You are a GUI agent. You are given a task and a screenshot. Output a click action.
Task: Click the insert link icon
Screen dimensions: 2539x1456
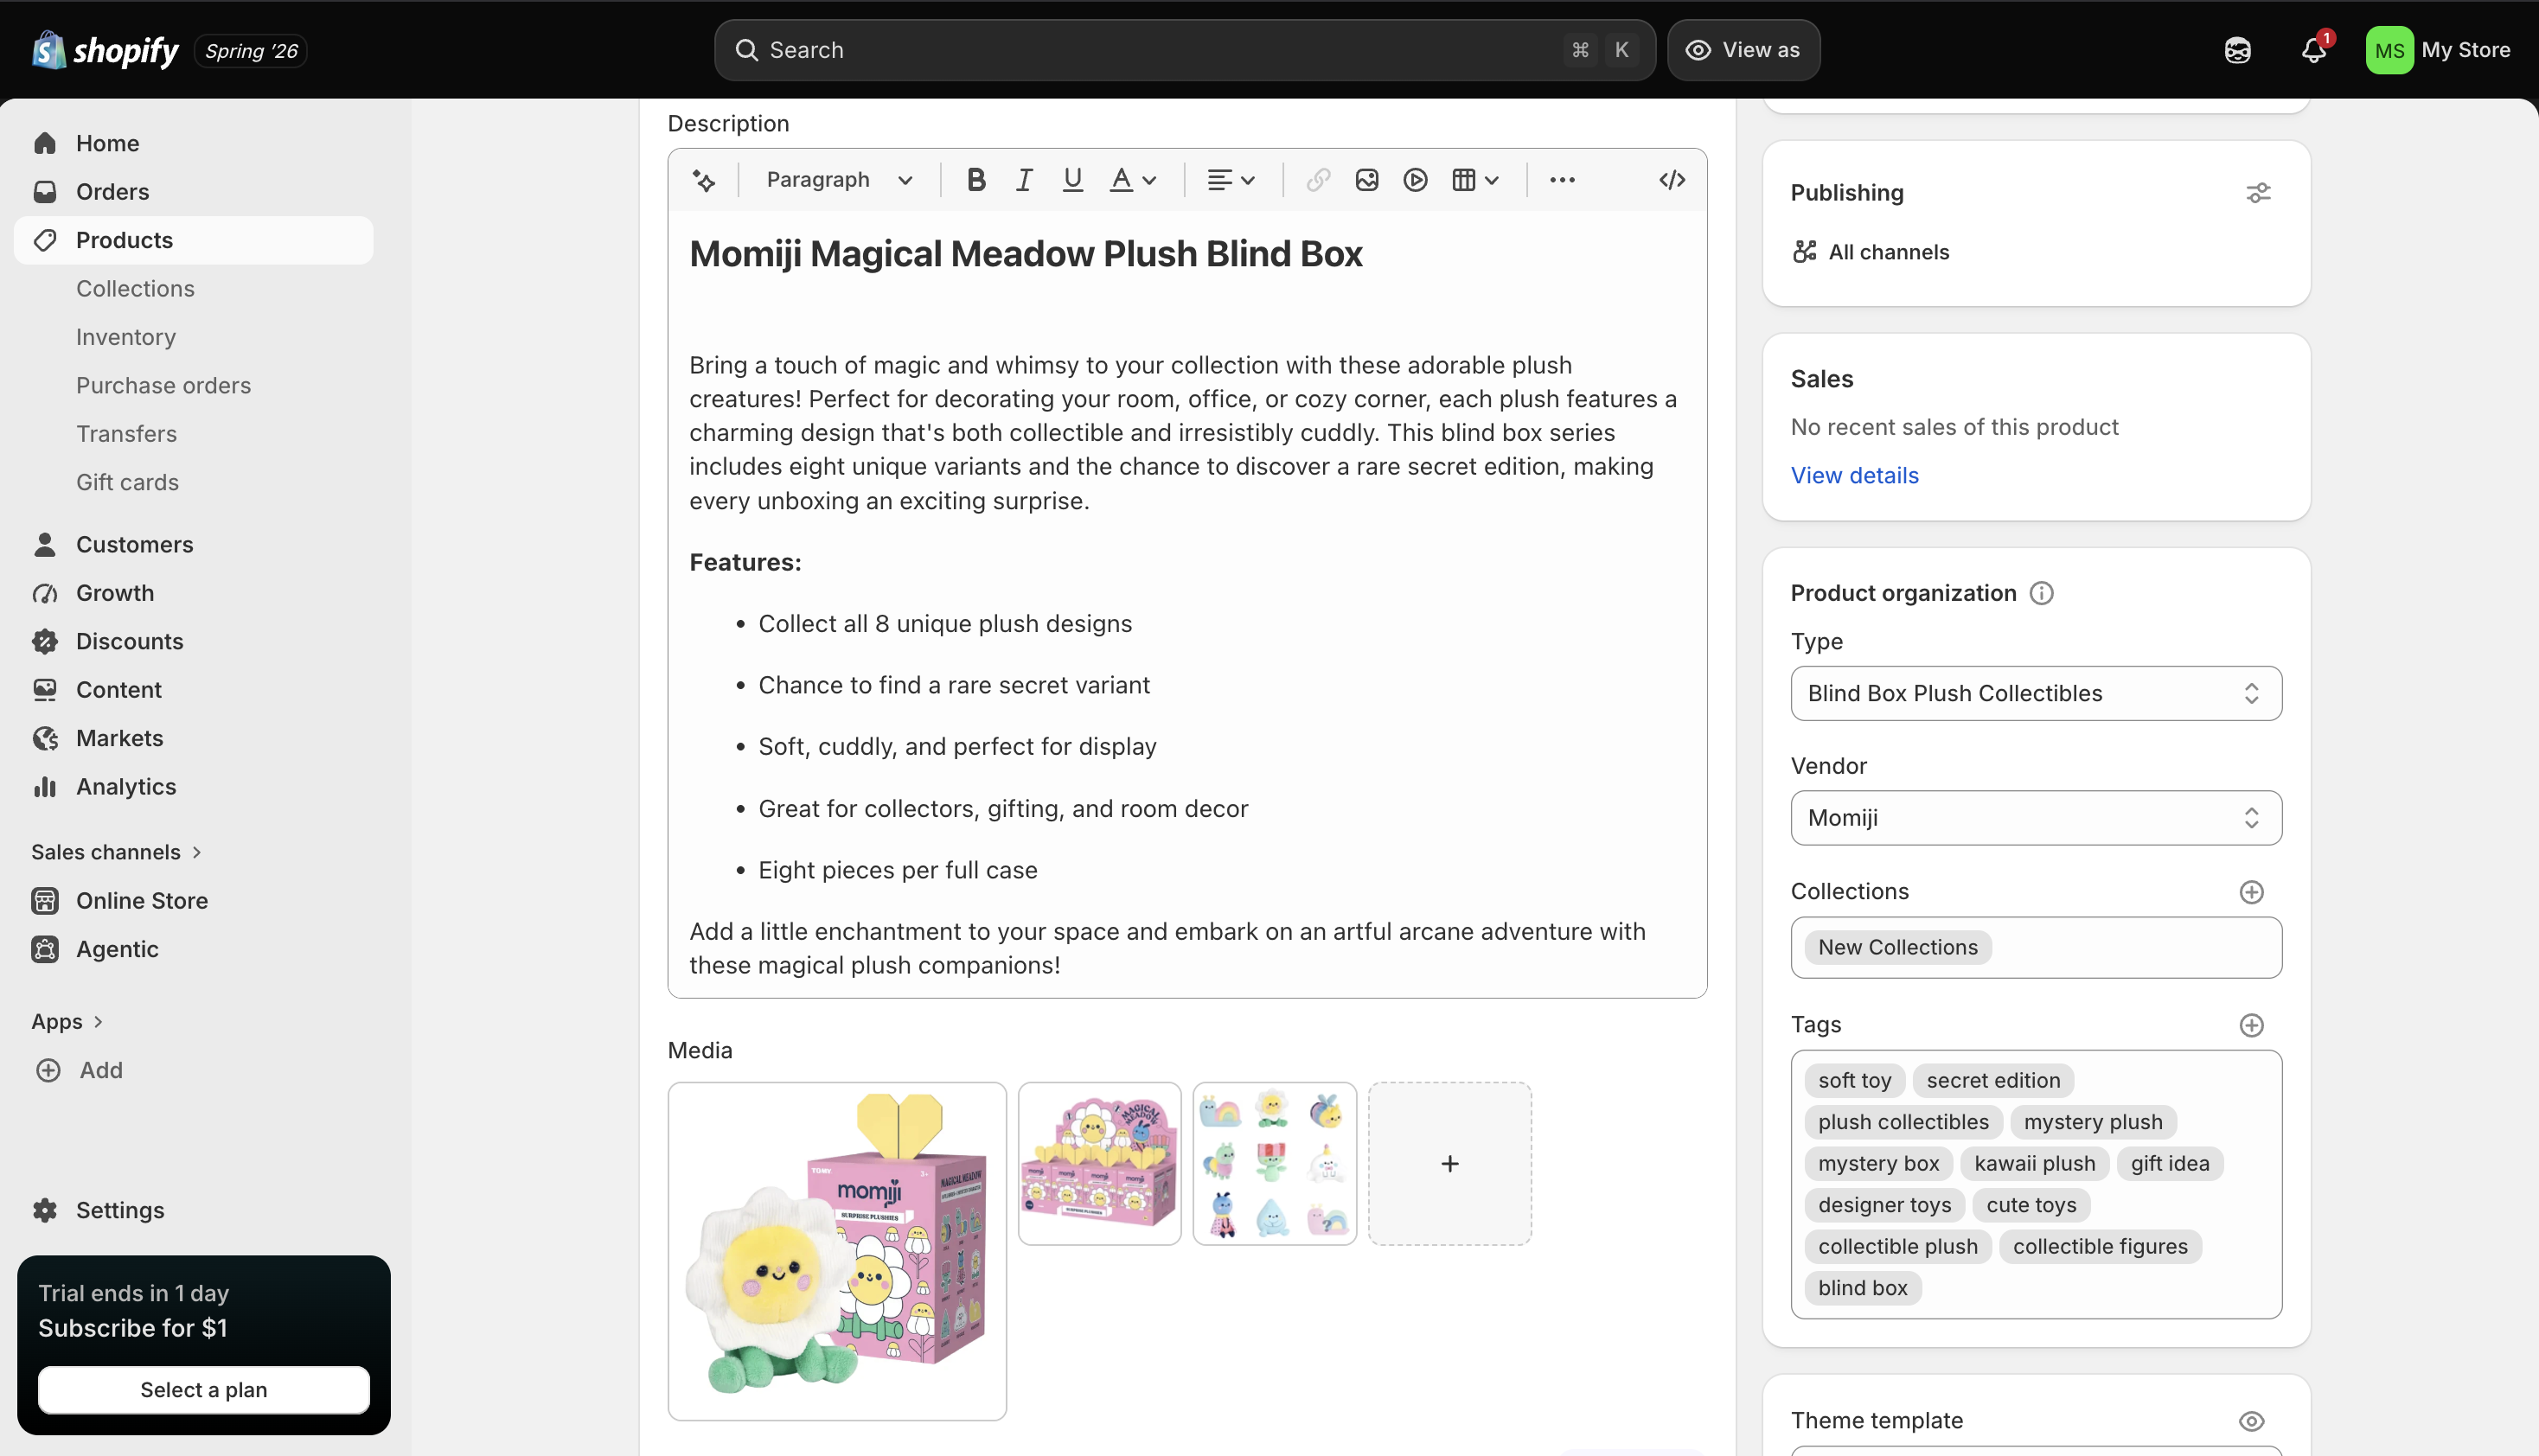point(1318,180)
